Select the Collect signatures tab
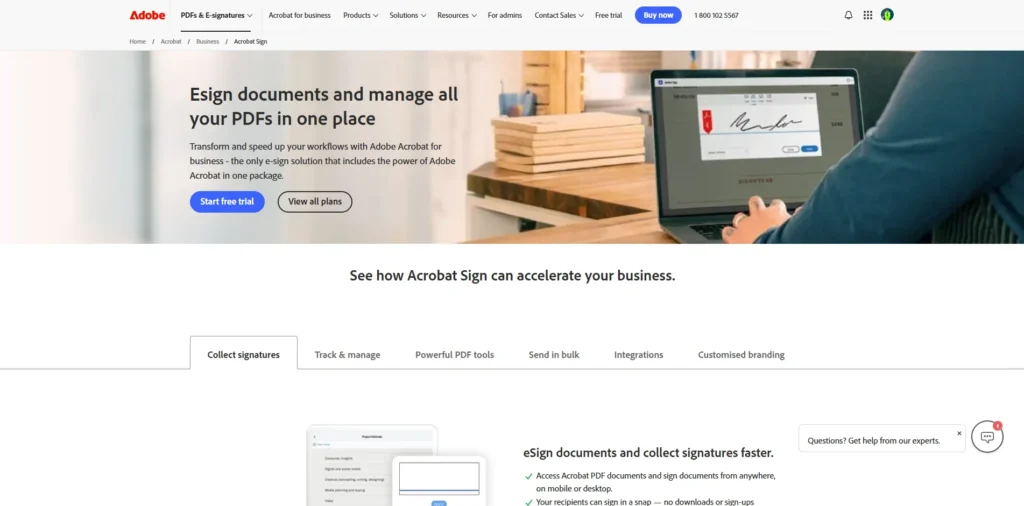Image resolution: width=1024 pixels, height=506 pixels. coord(244,355)
